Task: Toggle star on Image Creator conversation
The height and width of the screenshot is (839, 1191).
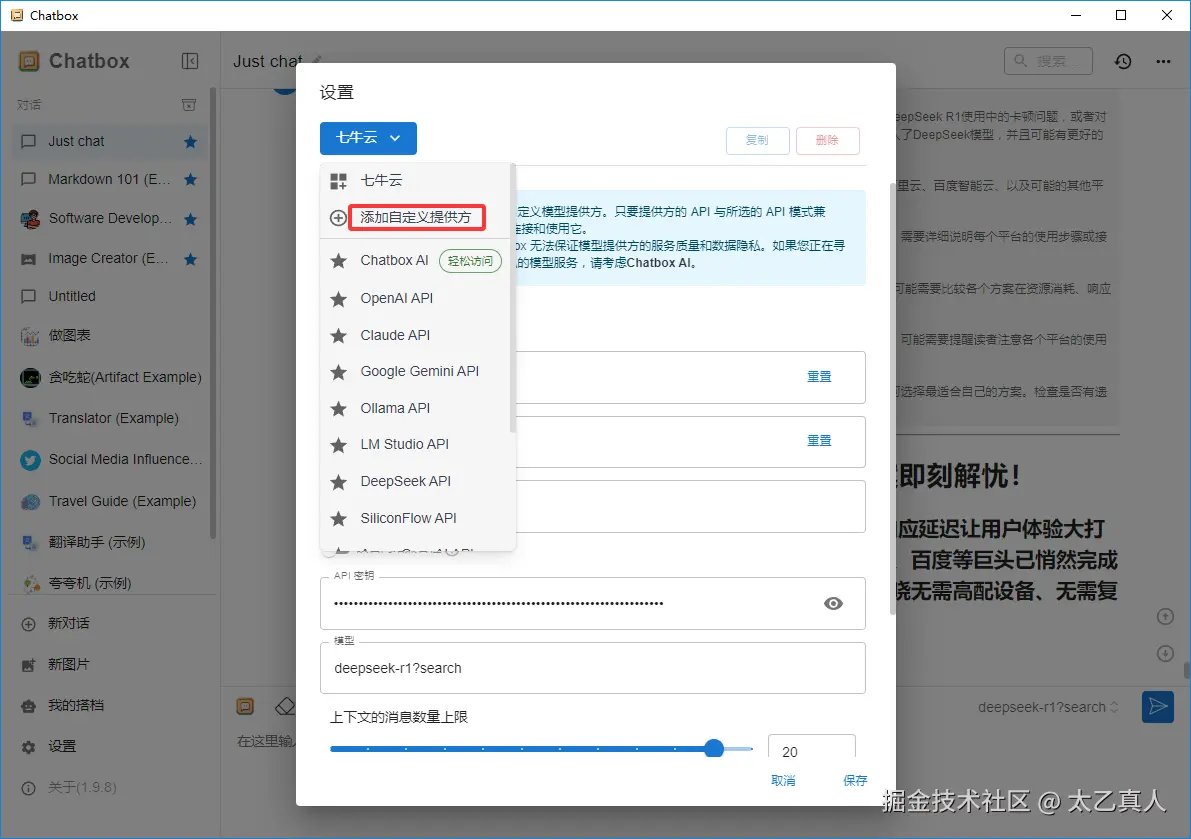Action: tap(191, 260)
